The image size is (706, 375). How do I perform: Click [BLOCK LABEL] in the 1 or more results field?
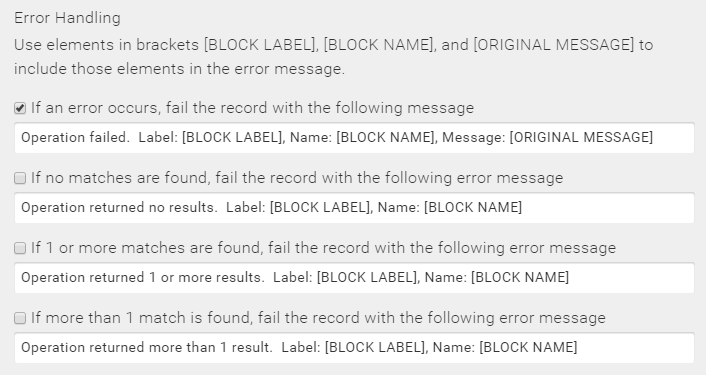pos(368,277)
